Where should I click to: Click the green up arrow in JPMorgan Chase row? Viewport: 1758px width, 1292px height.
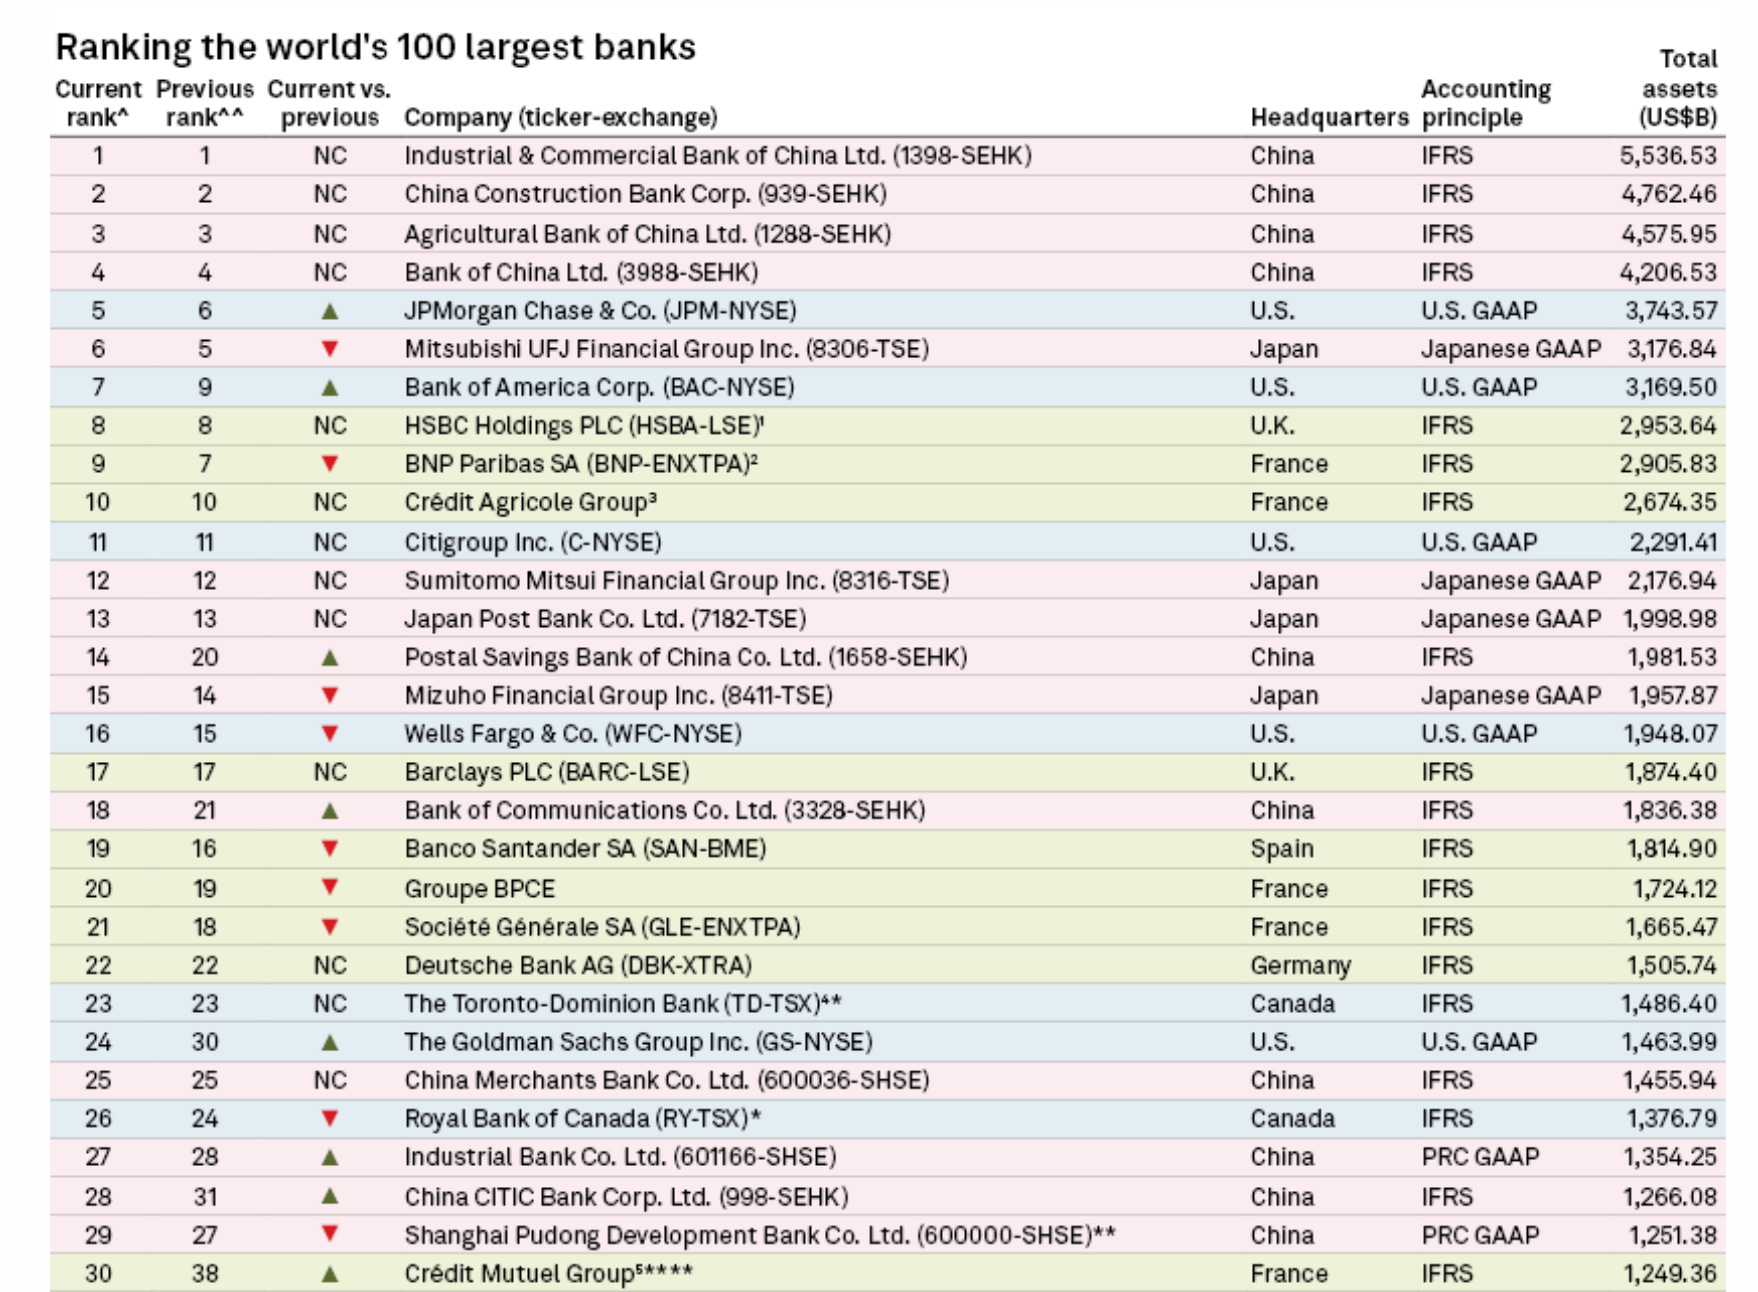[330, 311]
